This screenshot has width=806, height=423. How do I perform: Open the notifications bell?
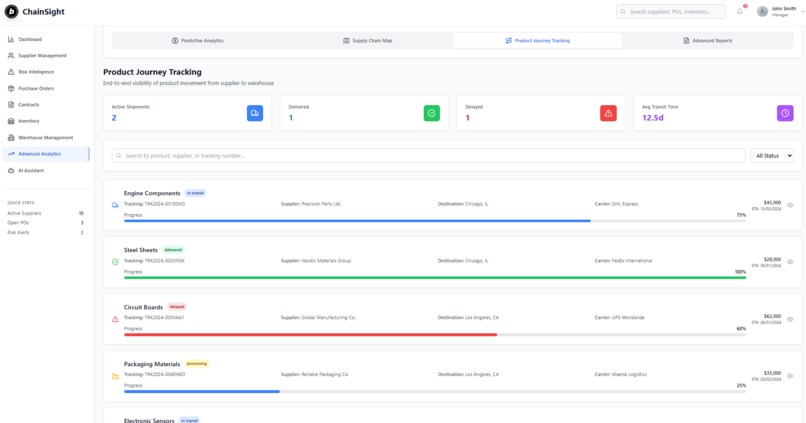[740, 11]
